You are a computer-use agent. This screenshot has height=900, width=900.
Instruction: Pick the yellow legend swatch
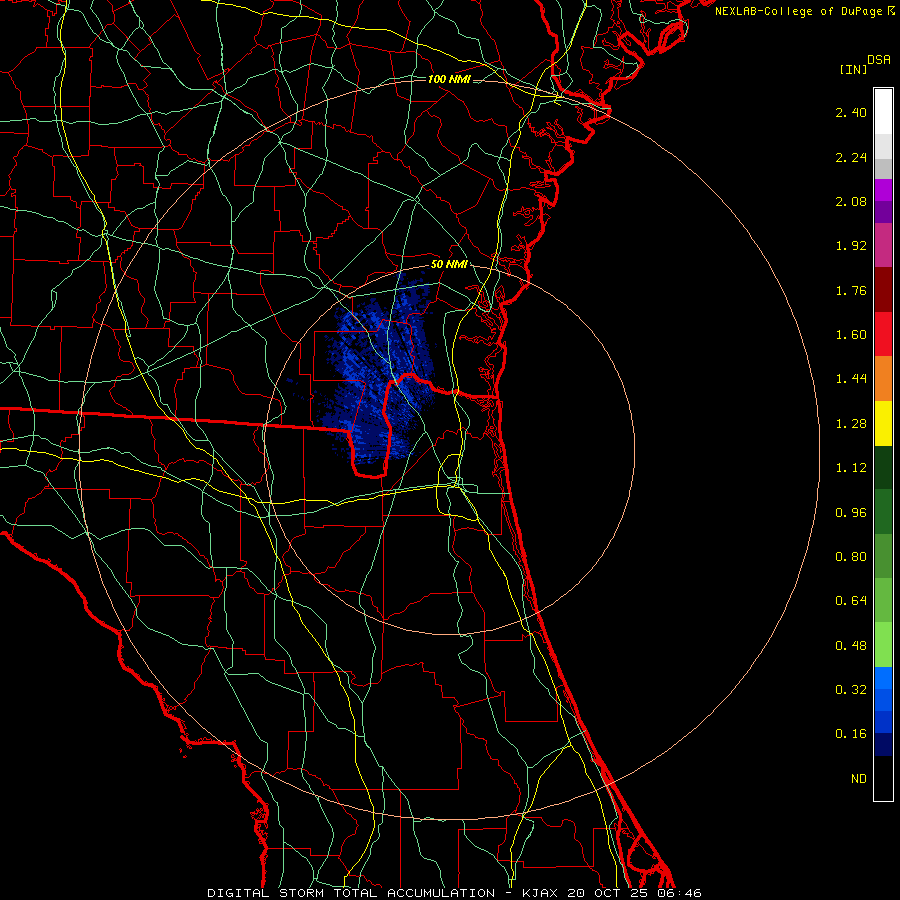pyautogui.click(x=883, y=423)
